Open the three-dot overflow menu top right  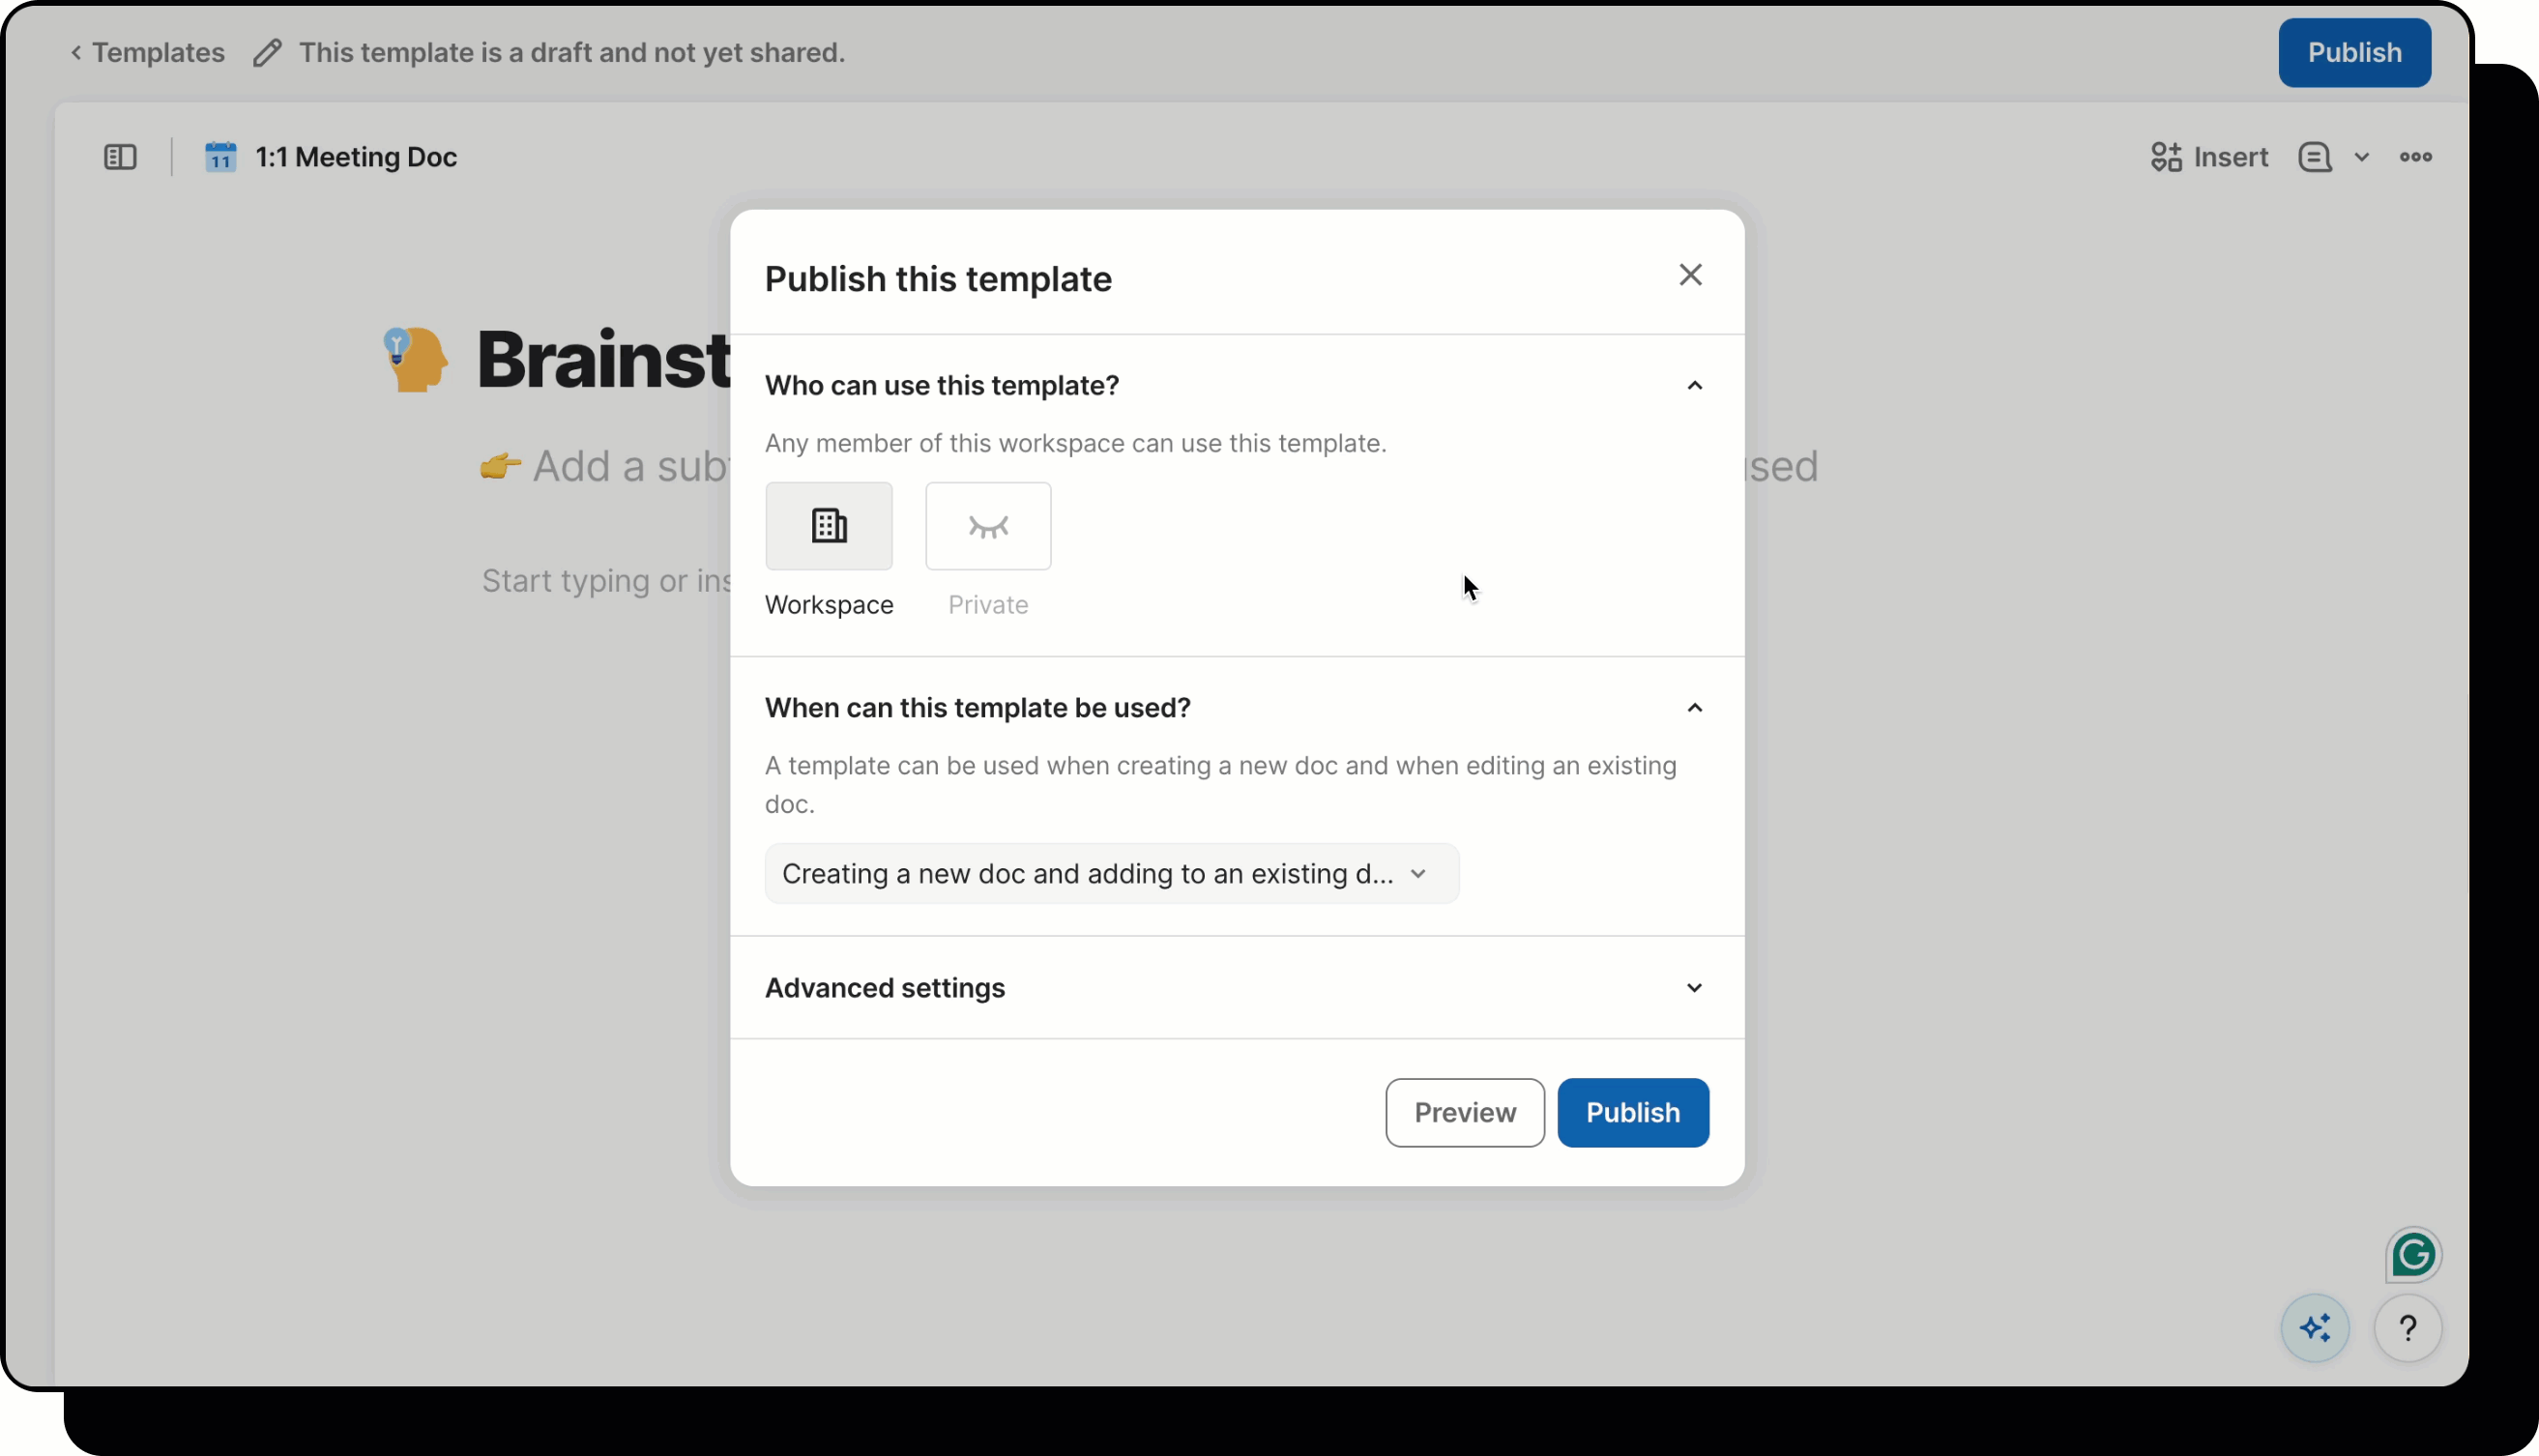(x=2416, y=157)
